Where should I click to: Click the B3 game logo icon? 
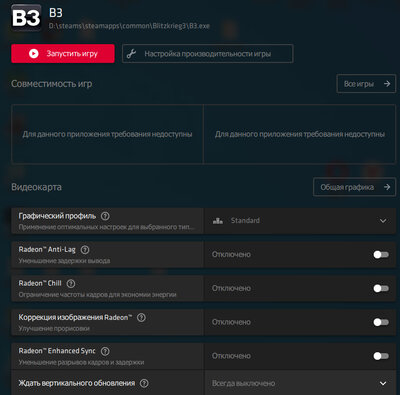pyautogui.click(x=26, y=17)
